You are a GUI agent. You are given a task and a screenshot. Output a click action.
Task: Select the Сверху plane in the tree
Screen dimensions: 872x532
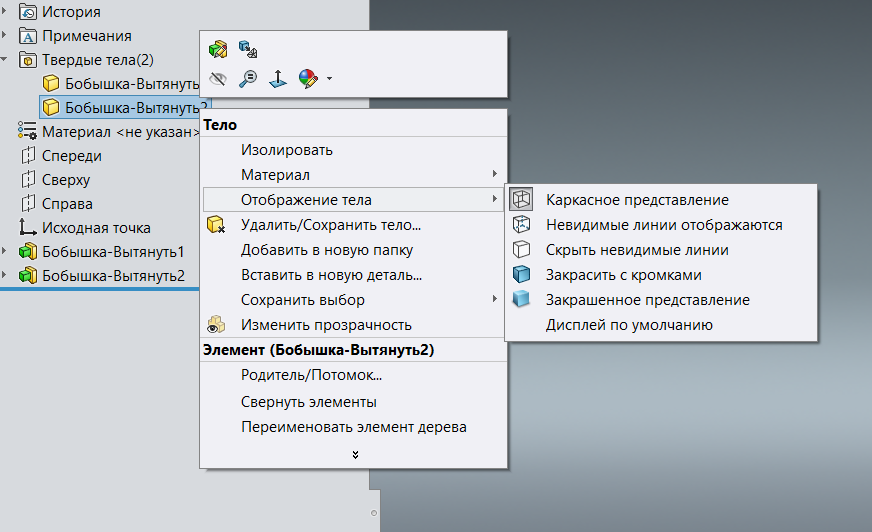click(66, 180)
